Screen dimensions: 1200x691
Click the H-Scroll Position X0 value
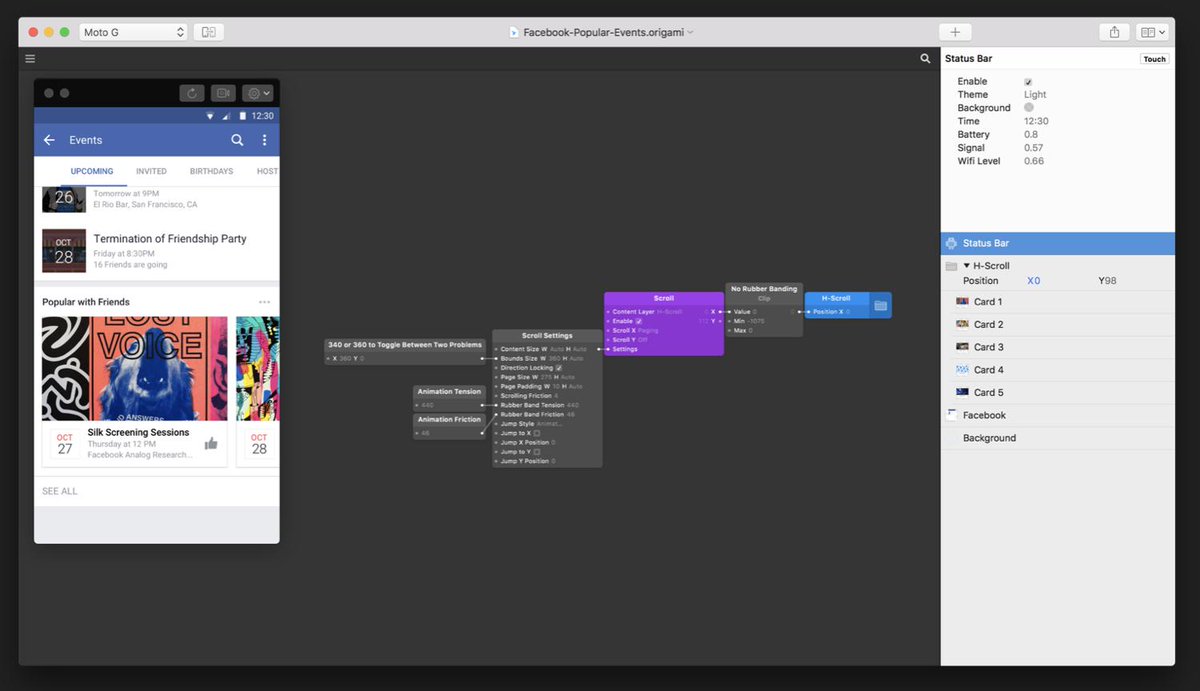[1034, 281]
